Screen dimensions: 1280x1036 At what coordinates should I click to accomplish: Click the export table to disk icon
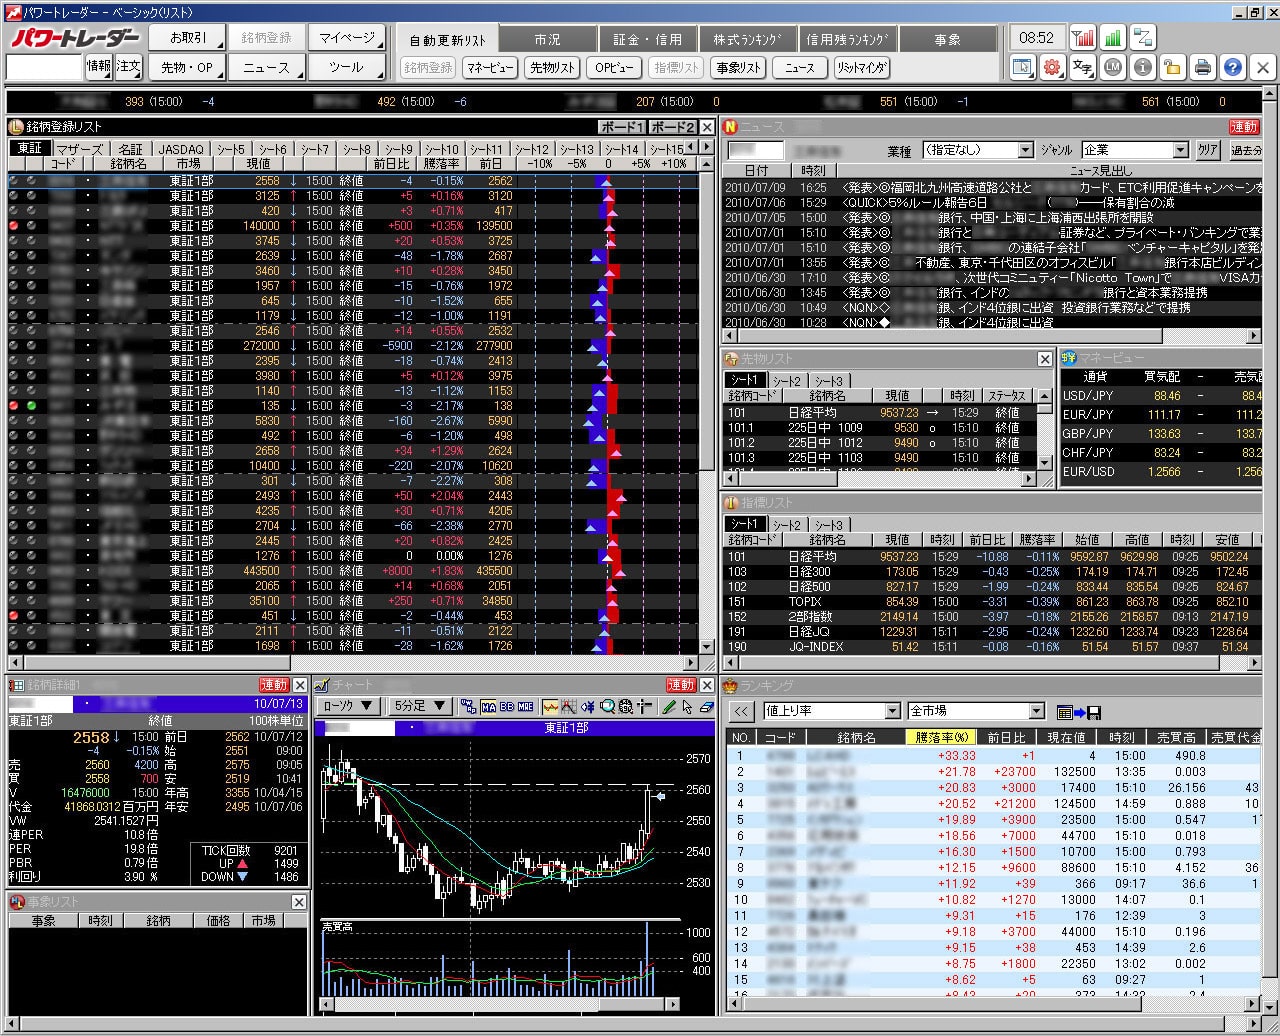(x=1079, y=712)
